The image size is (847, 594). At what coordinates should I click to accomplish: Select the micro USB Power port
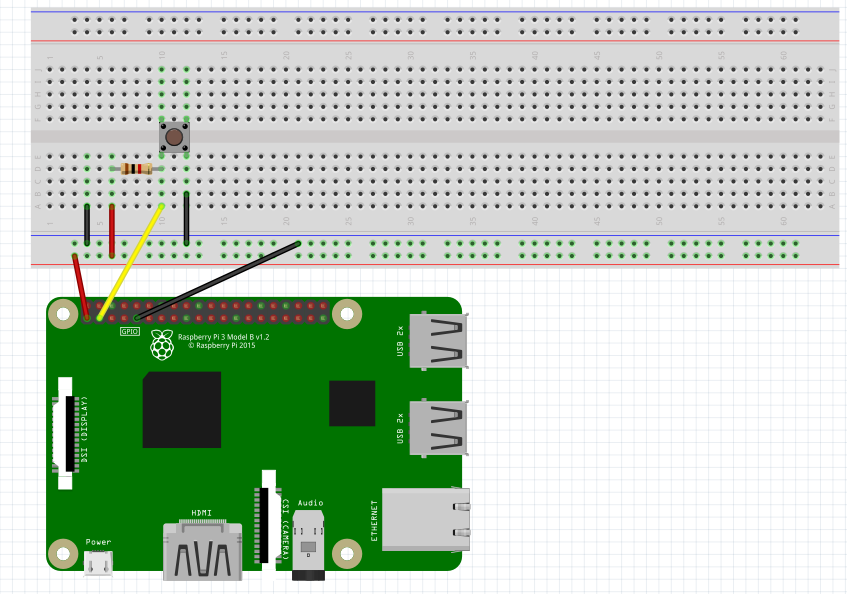(x=98, y=564)
